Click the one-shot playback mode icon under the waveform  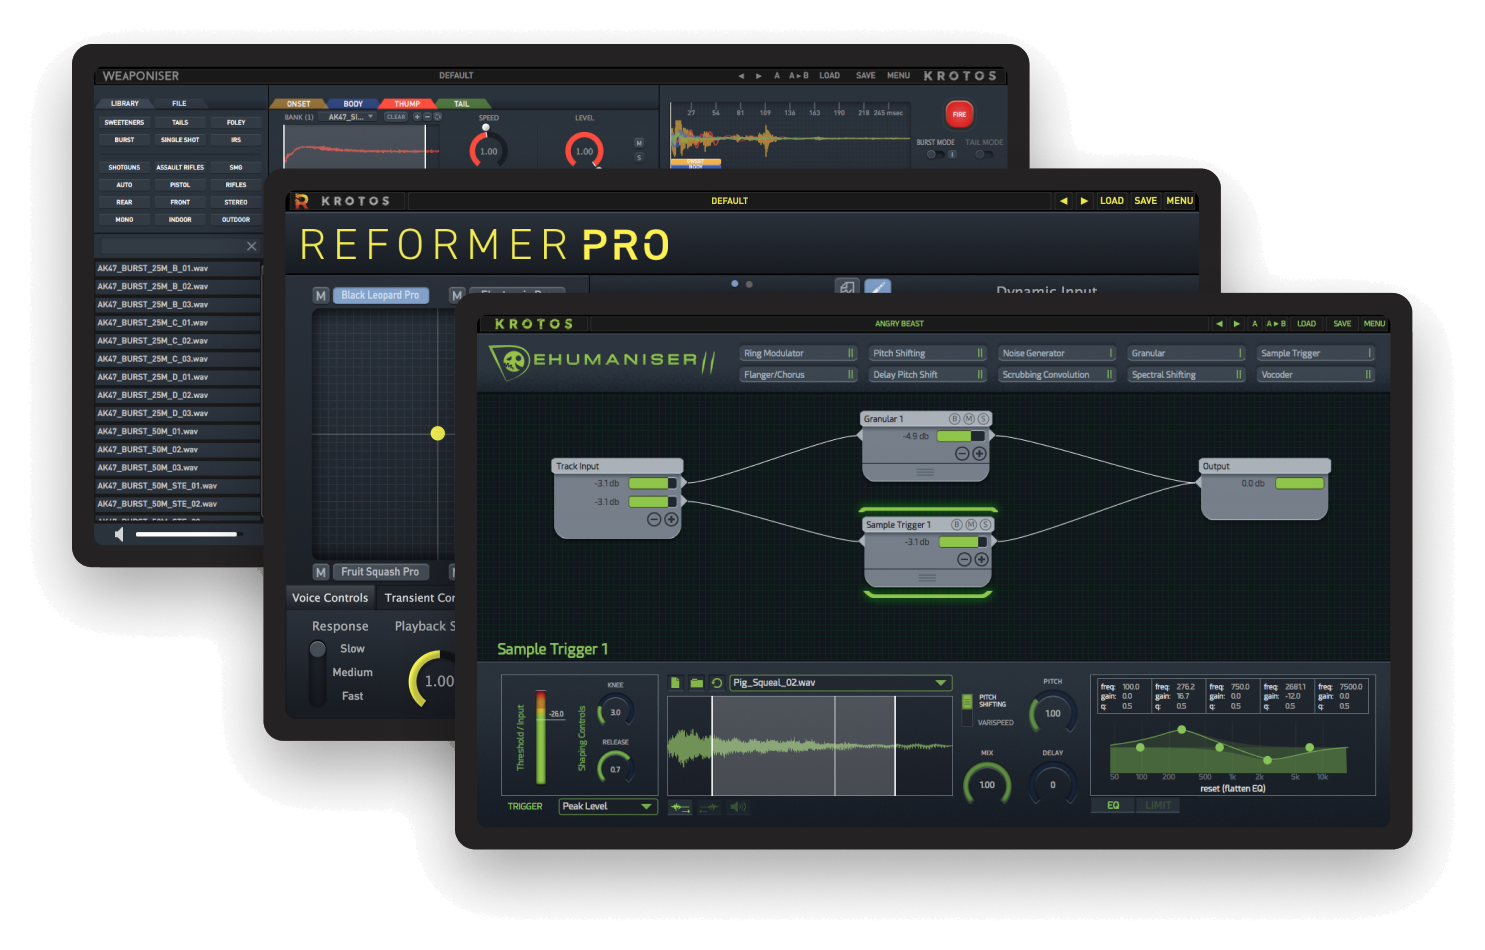pos(680,807)
